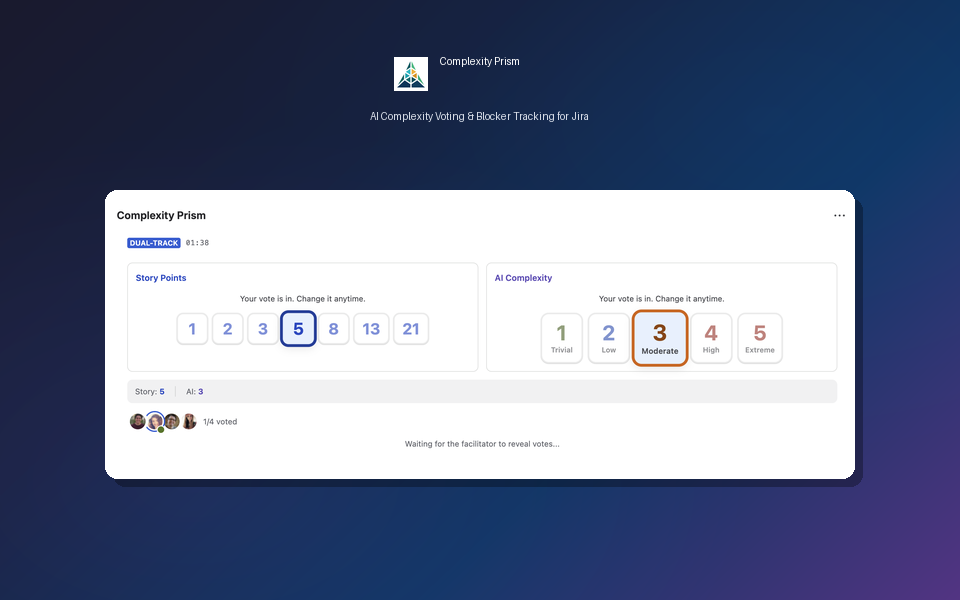Click the AI Complexity heading
Image resolution: width=960 pixels, height=600 pixels.
pos(523,278)
